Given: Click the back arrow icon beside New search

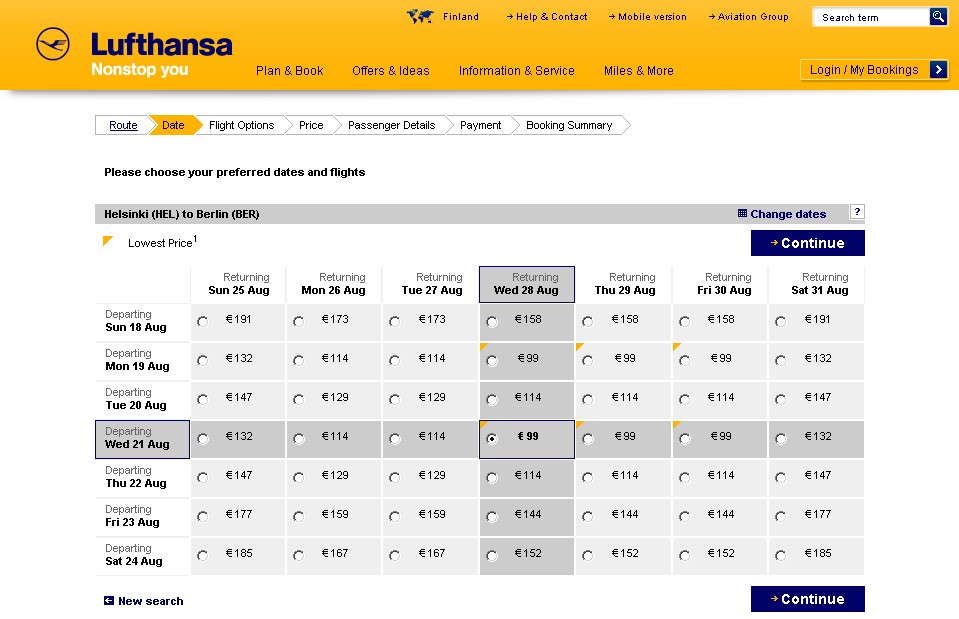Looking at the screenshot, I should point(109,601).
